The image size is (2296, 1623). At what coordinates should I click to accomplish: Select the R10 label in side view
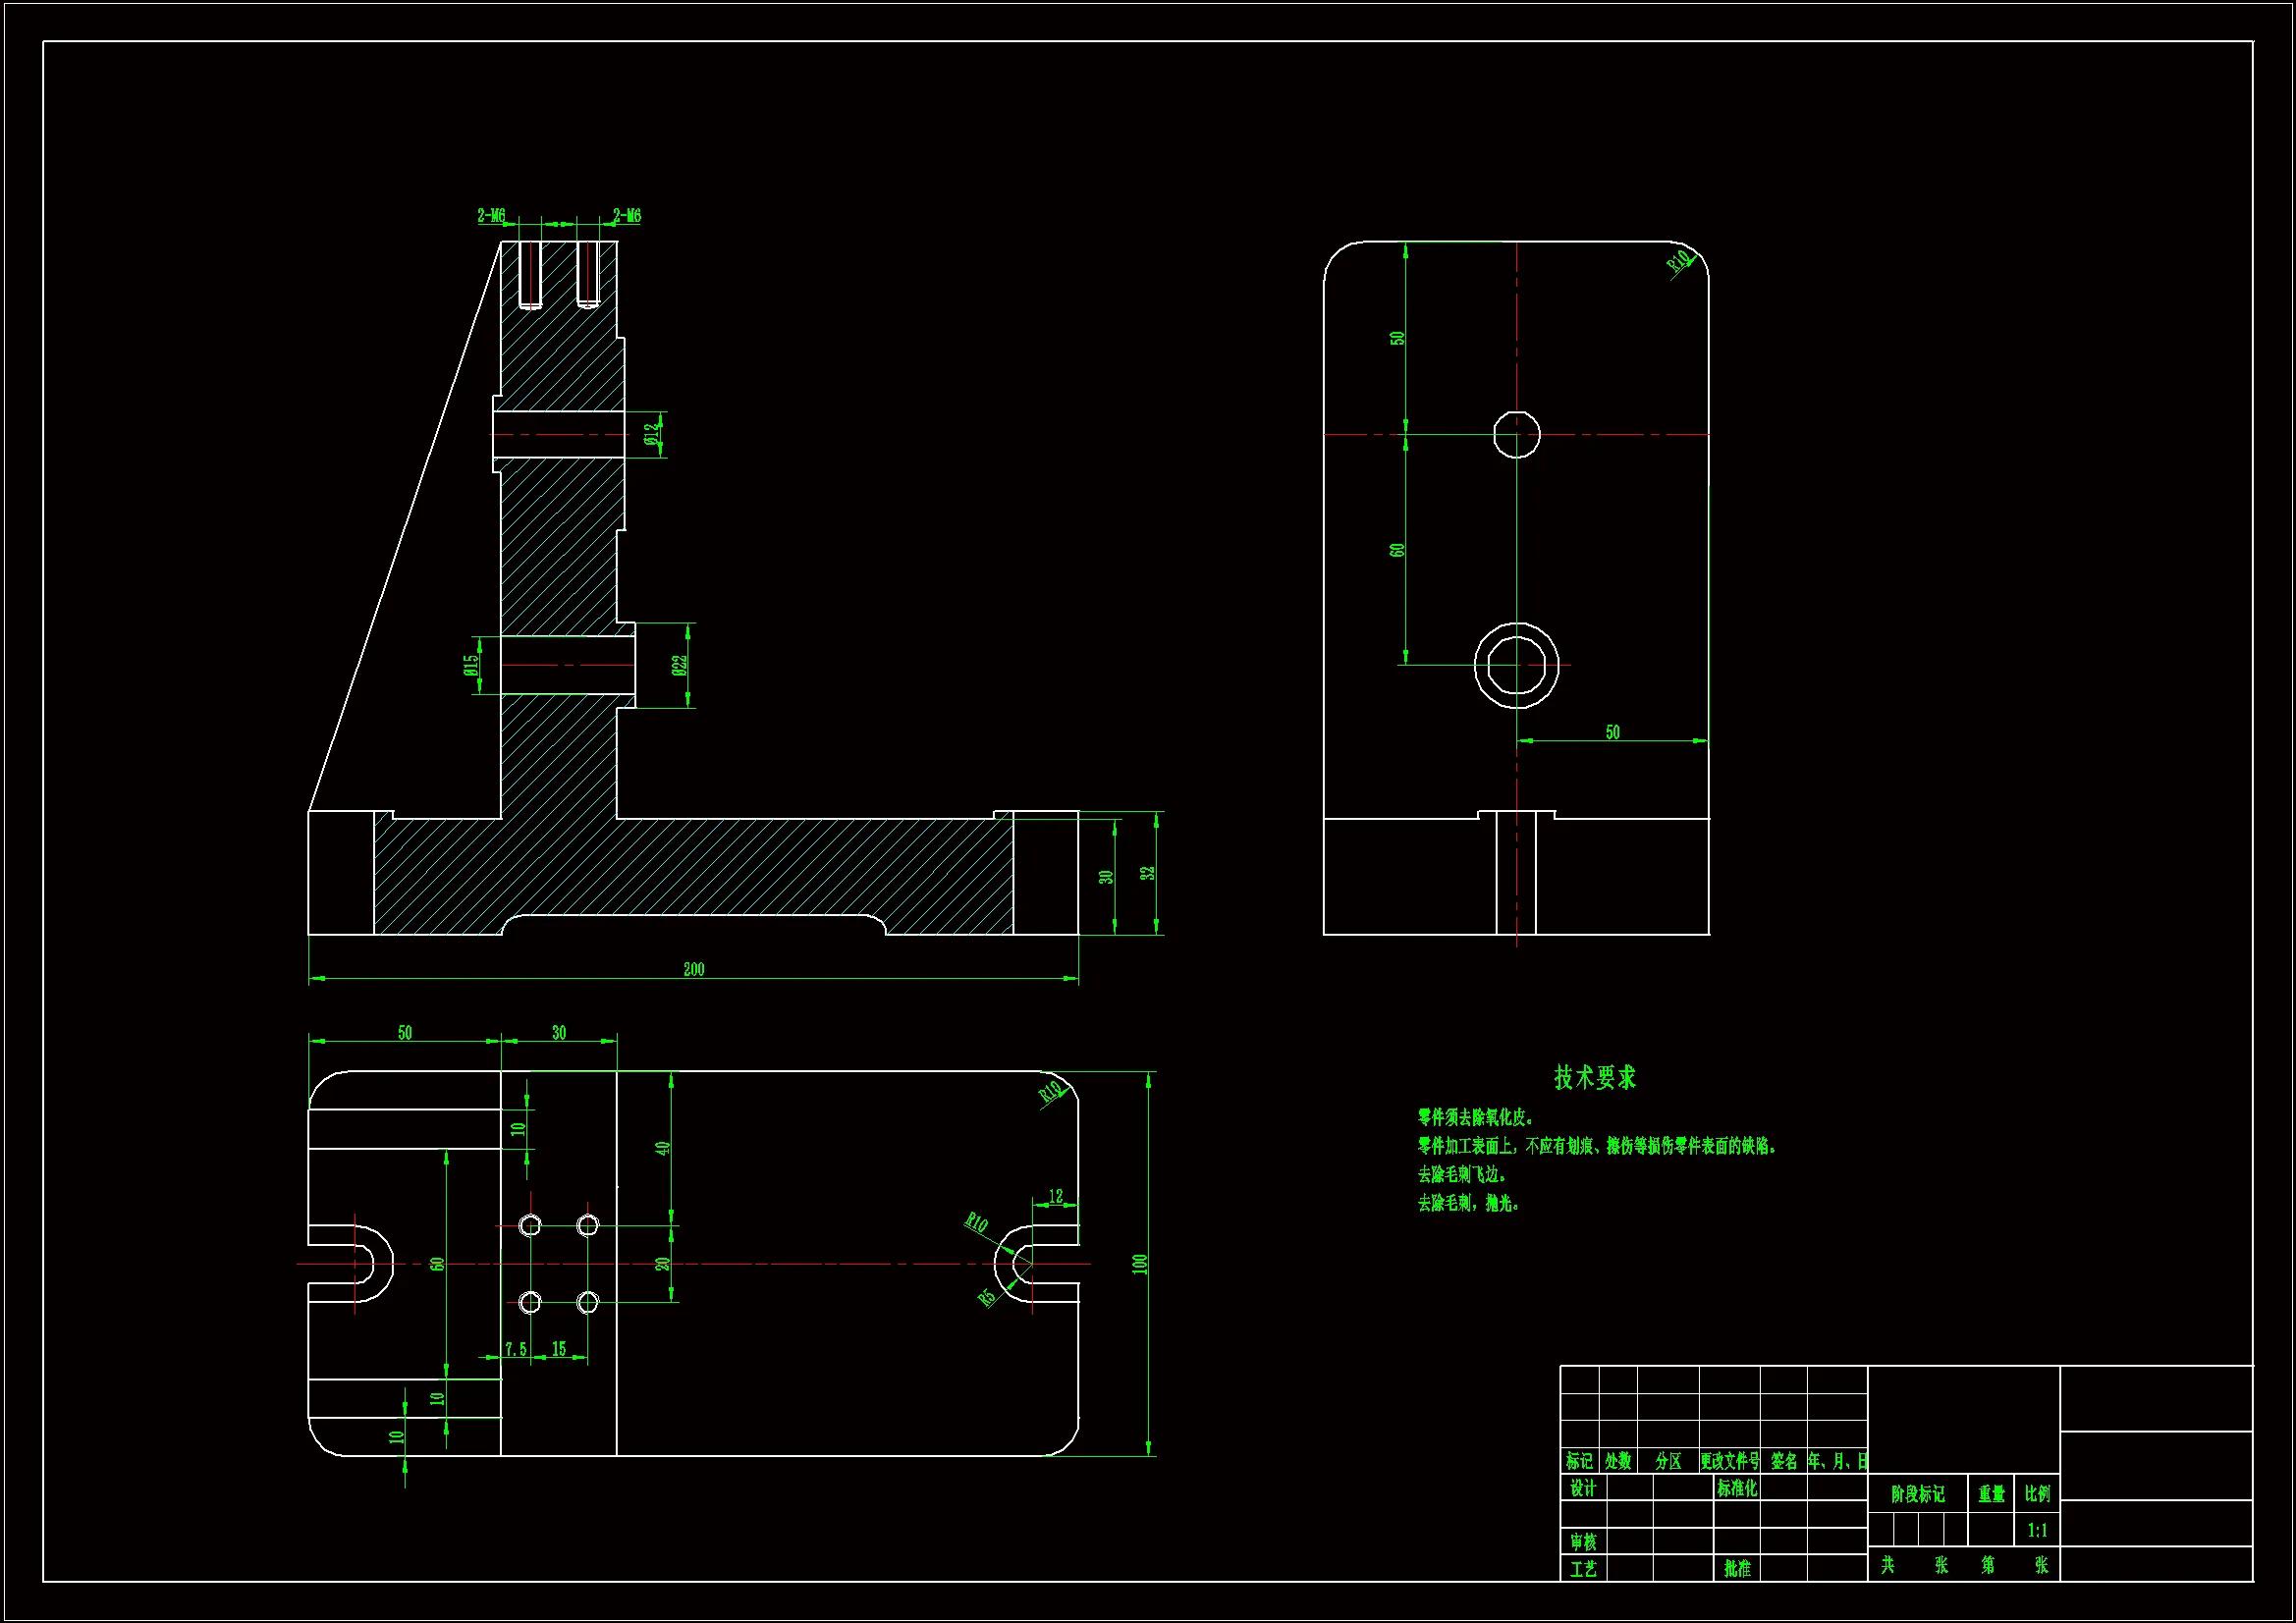pos(1680,262)
